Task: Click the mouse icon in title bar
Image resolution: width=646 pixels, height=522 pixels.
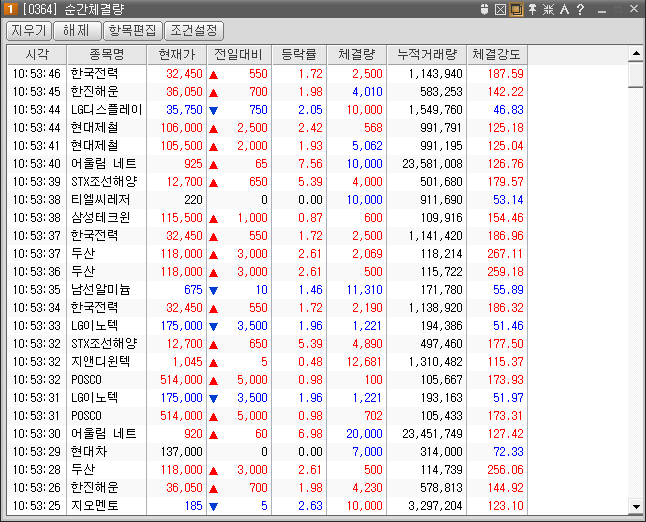Action: pyautogui.click(x=484, y=9)
